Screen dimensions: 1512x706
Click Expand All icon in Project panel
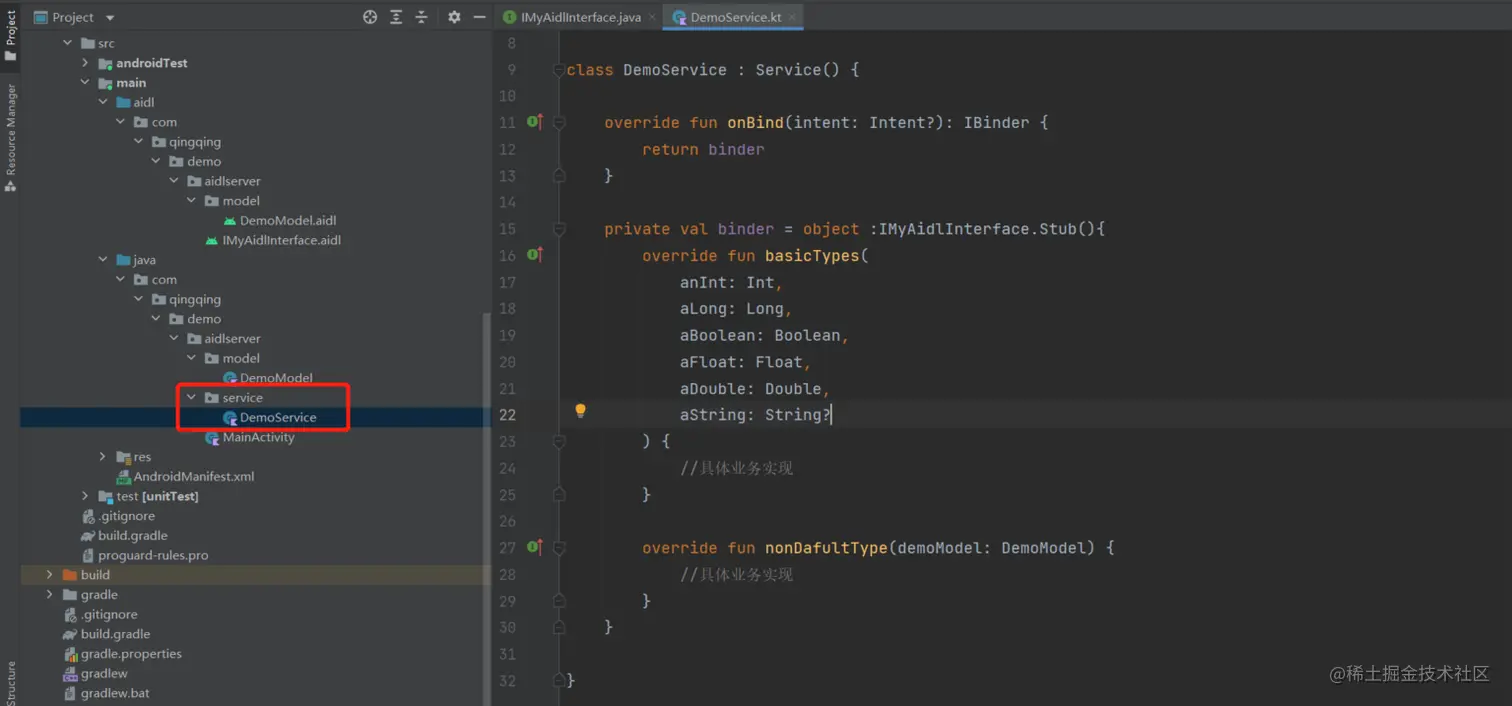tap(396, 17)
